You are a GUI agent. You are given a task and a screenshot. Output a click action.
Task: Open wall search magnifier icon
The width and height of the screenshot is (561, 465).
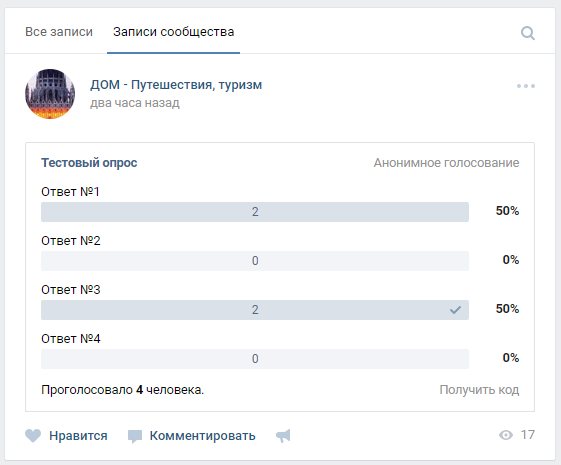click(x=528, y=33)
